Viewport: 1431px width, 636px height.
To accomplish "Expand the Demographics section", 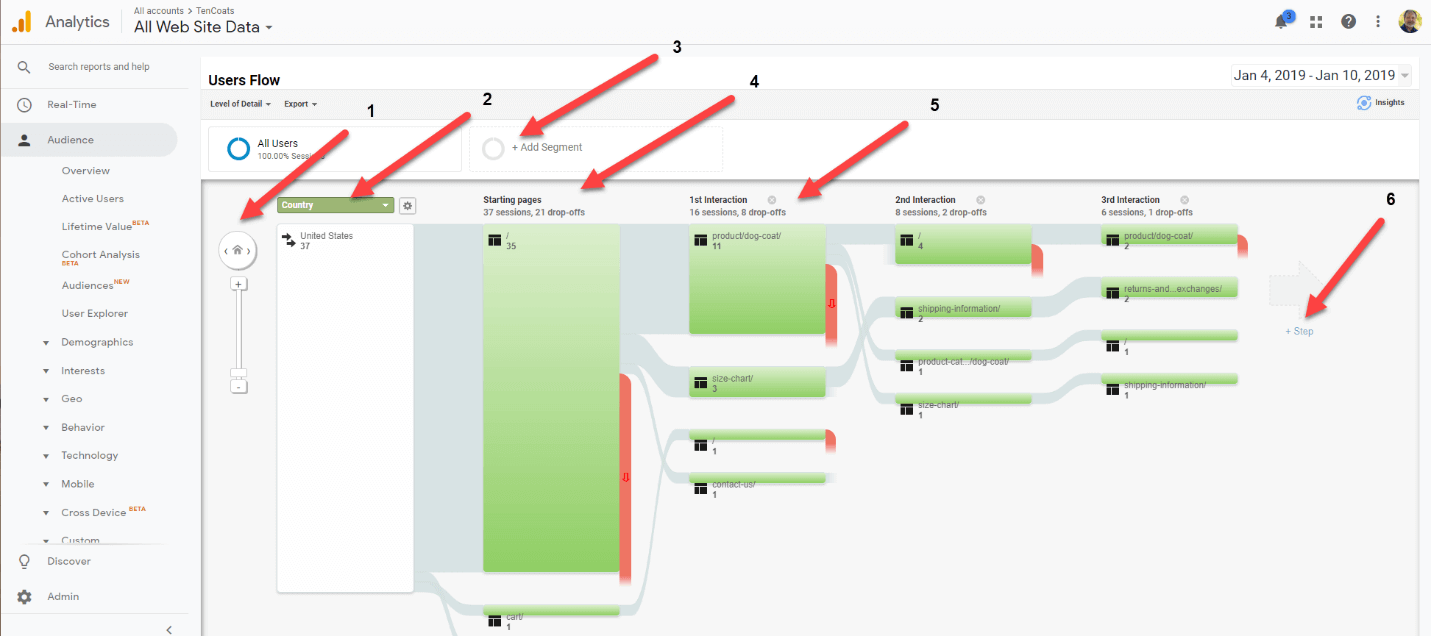I will click(97, 342).
